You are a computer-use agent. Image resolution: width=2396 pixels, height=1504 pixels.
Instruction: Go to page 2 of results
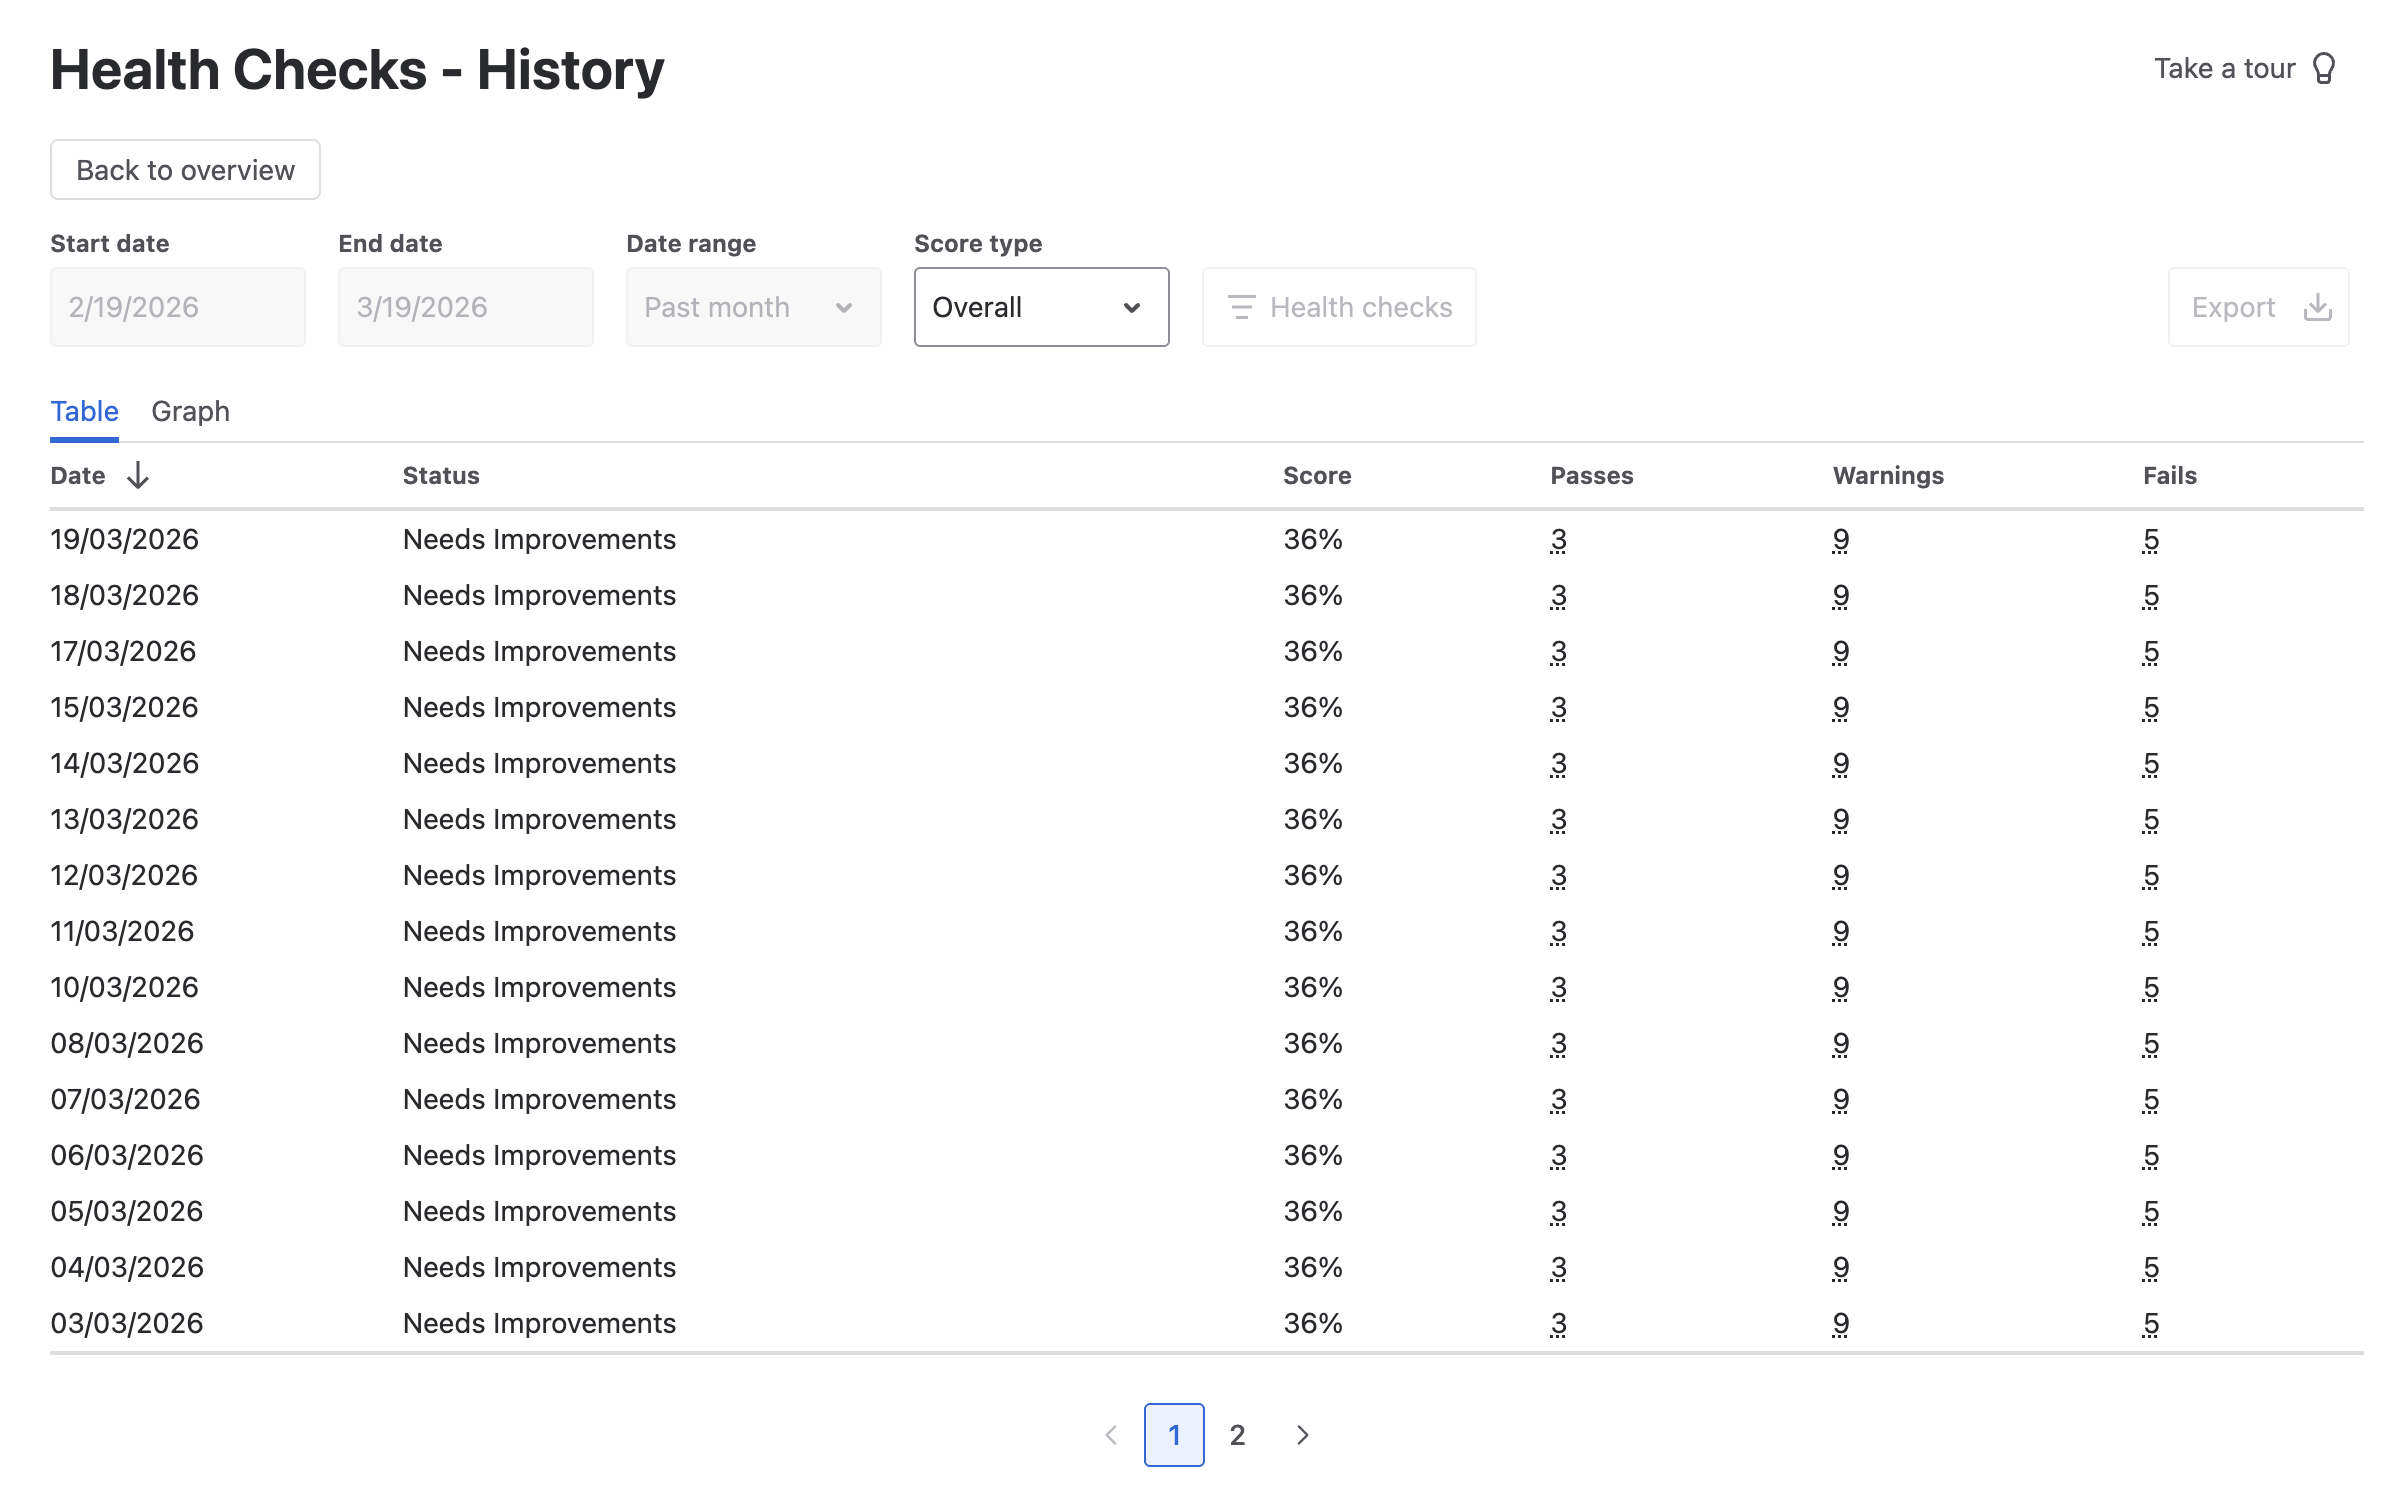[1237, 1435]
